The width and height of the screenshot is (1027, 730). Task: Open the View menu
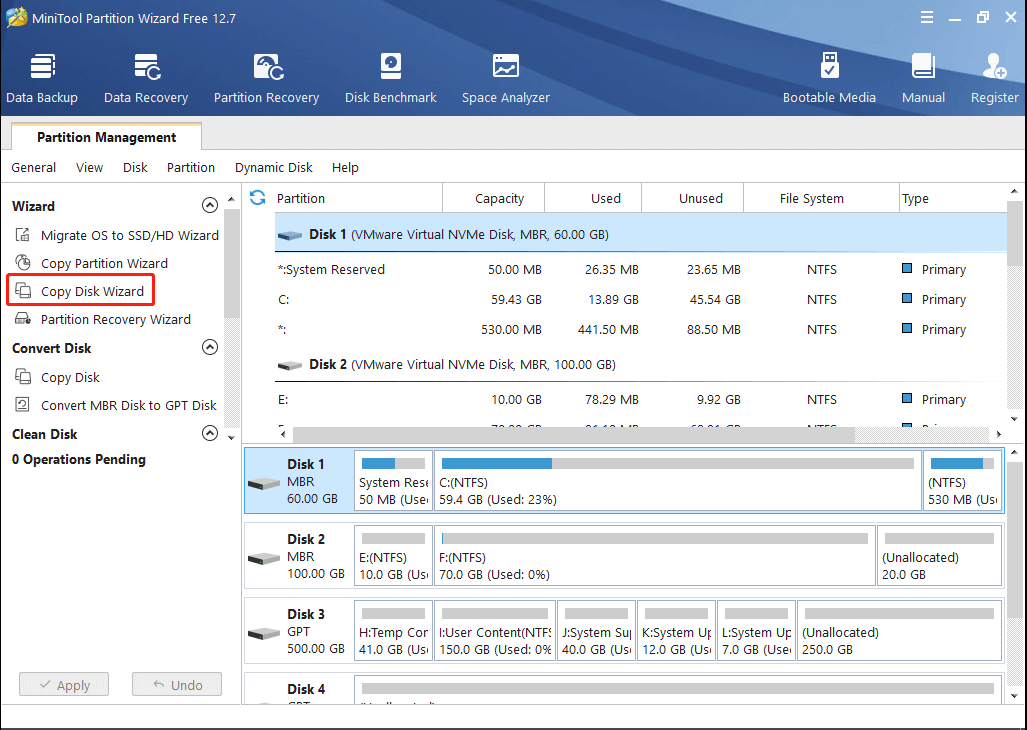pyautogui.click(x=89, y=168)
